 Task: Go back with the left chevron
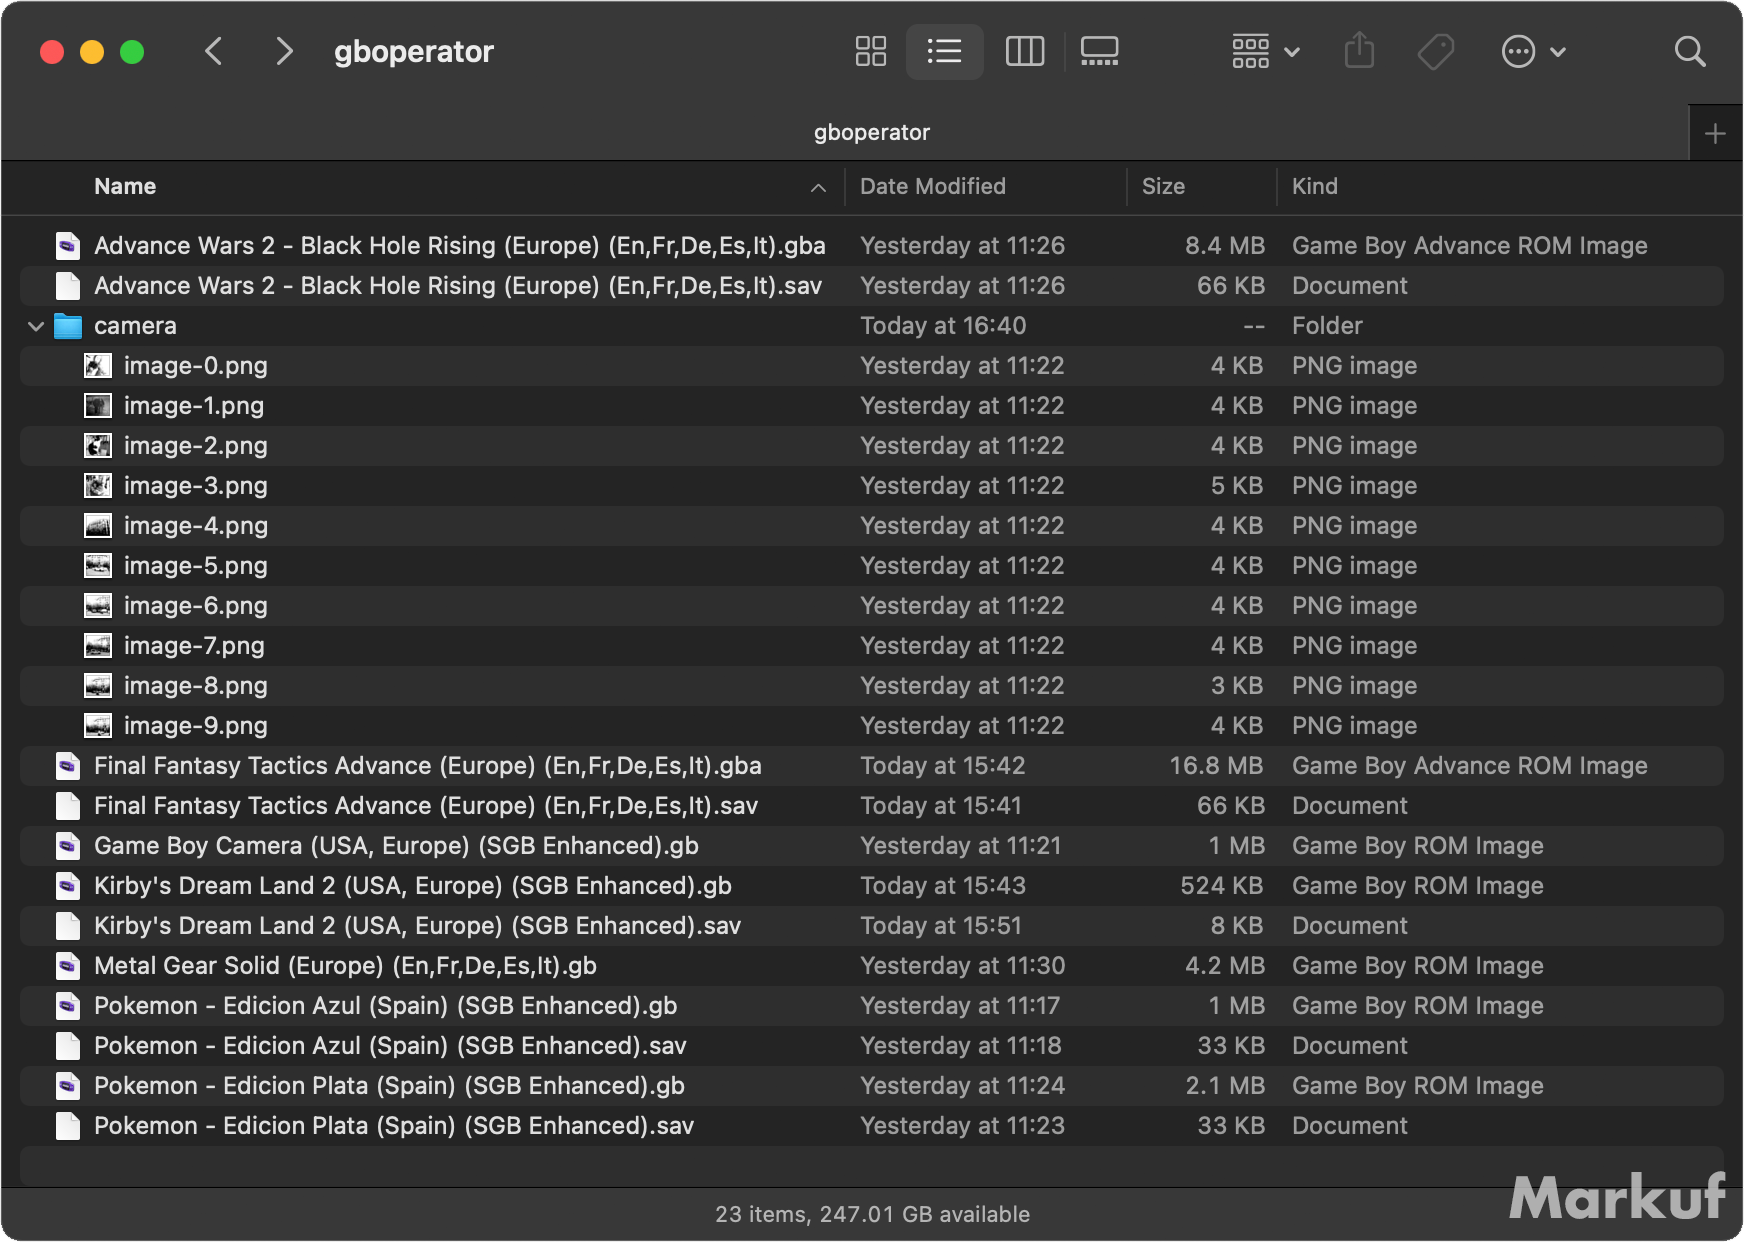click(x=213, y=51)
